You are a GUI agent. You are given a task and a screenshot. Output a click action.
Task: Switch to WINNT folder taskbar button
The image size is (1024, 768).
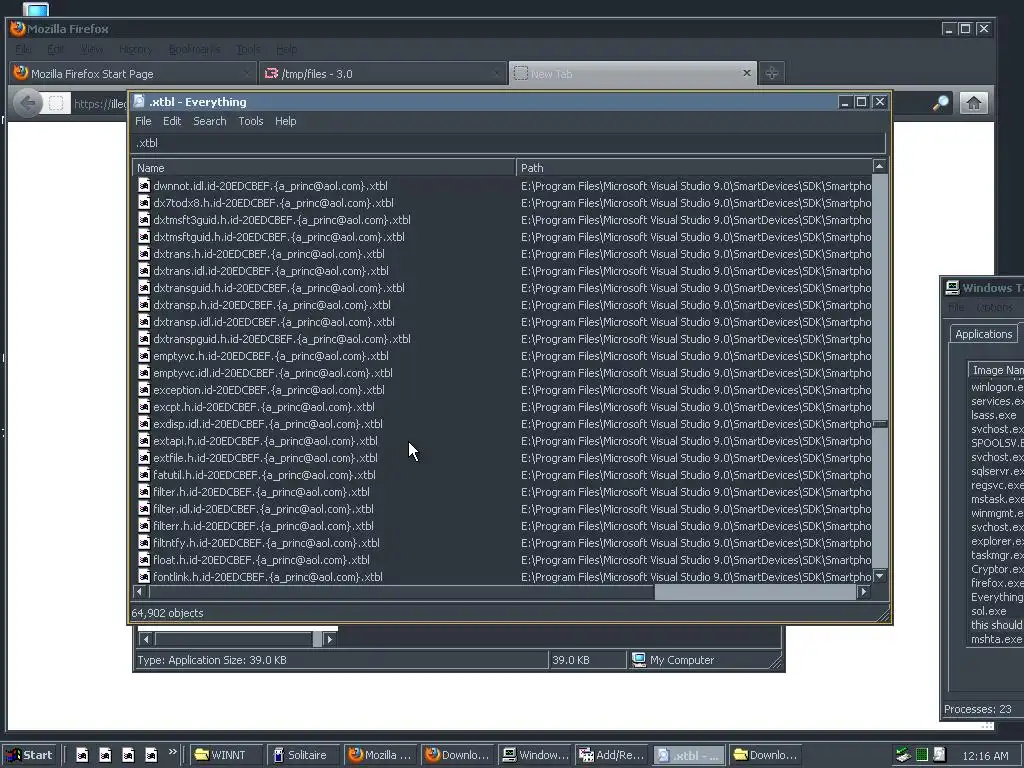pos(227,755)
